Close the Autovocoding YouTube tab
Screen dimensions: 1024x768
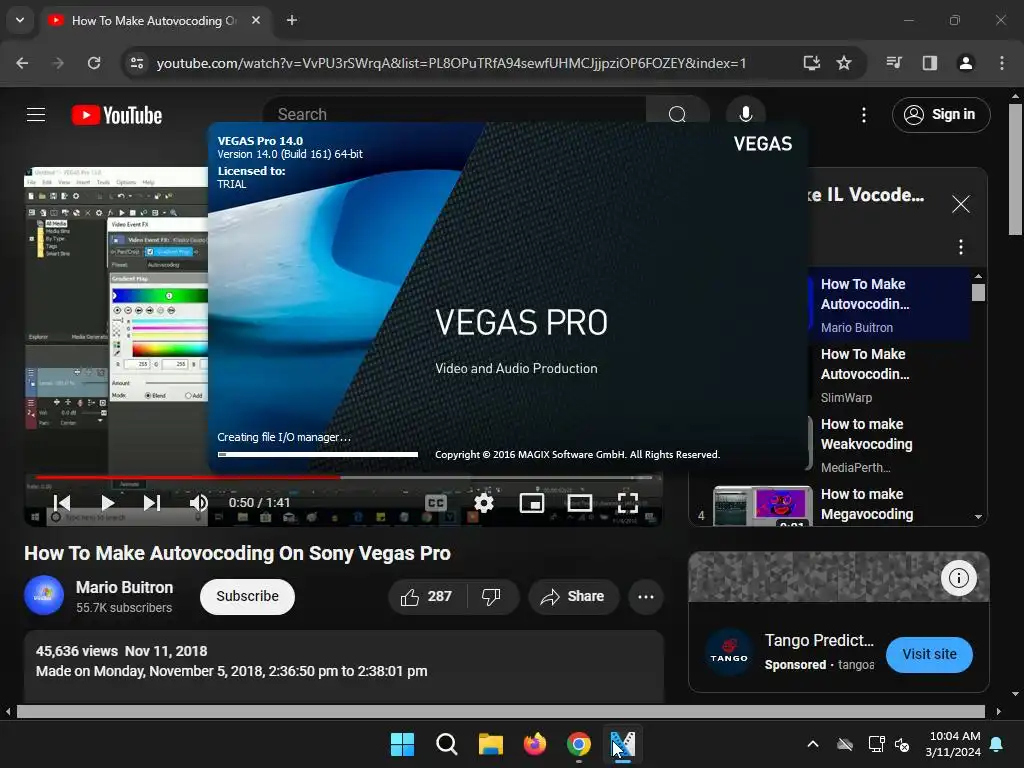coord(256,20)
